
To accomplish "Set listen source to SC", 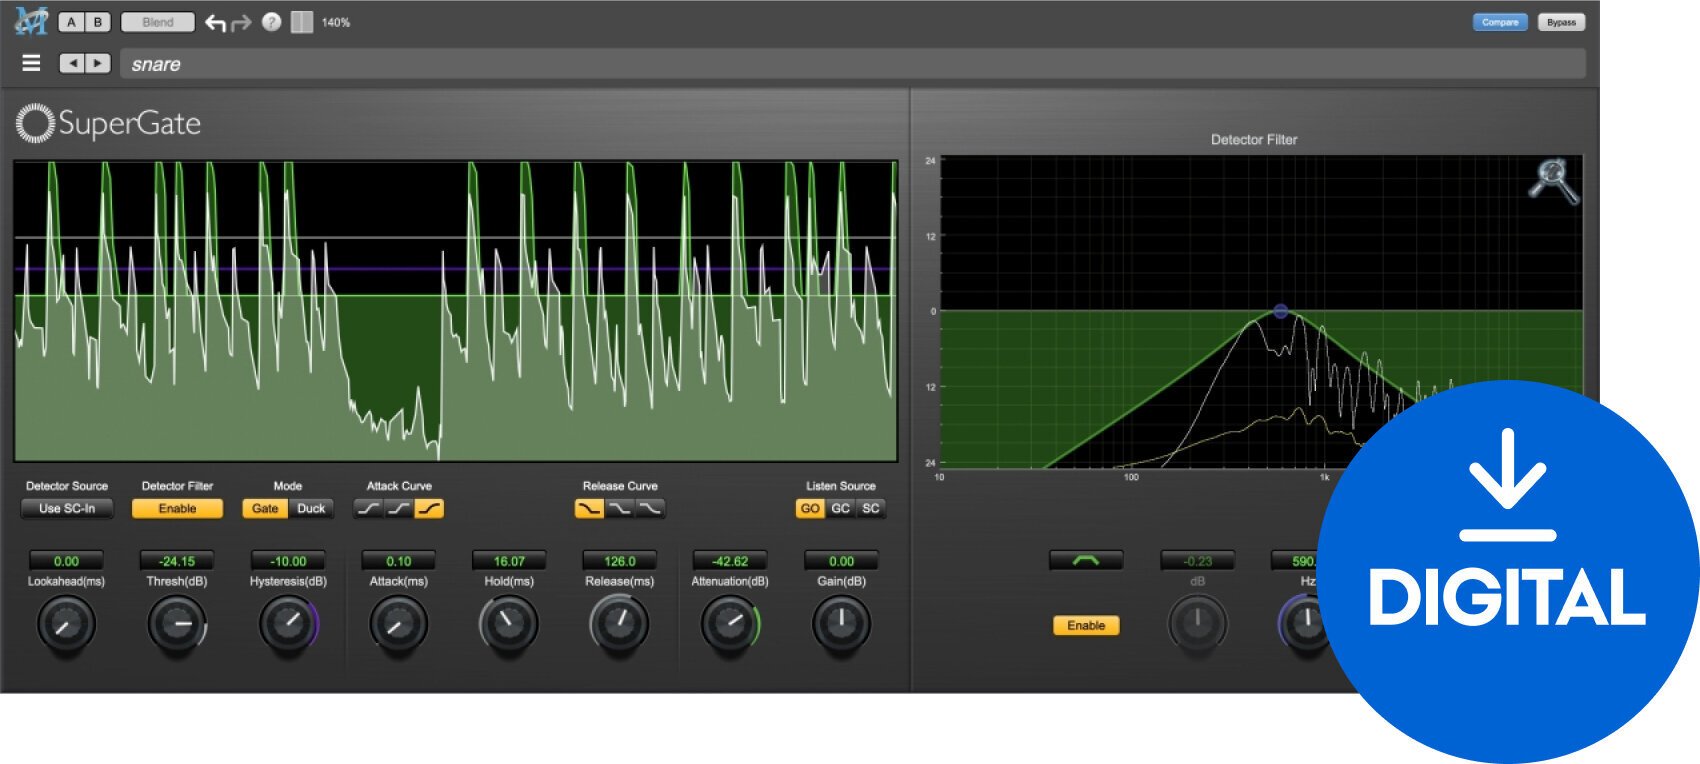I will pyautogui.click(x=871, y=508).
